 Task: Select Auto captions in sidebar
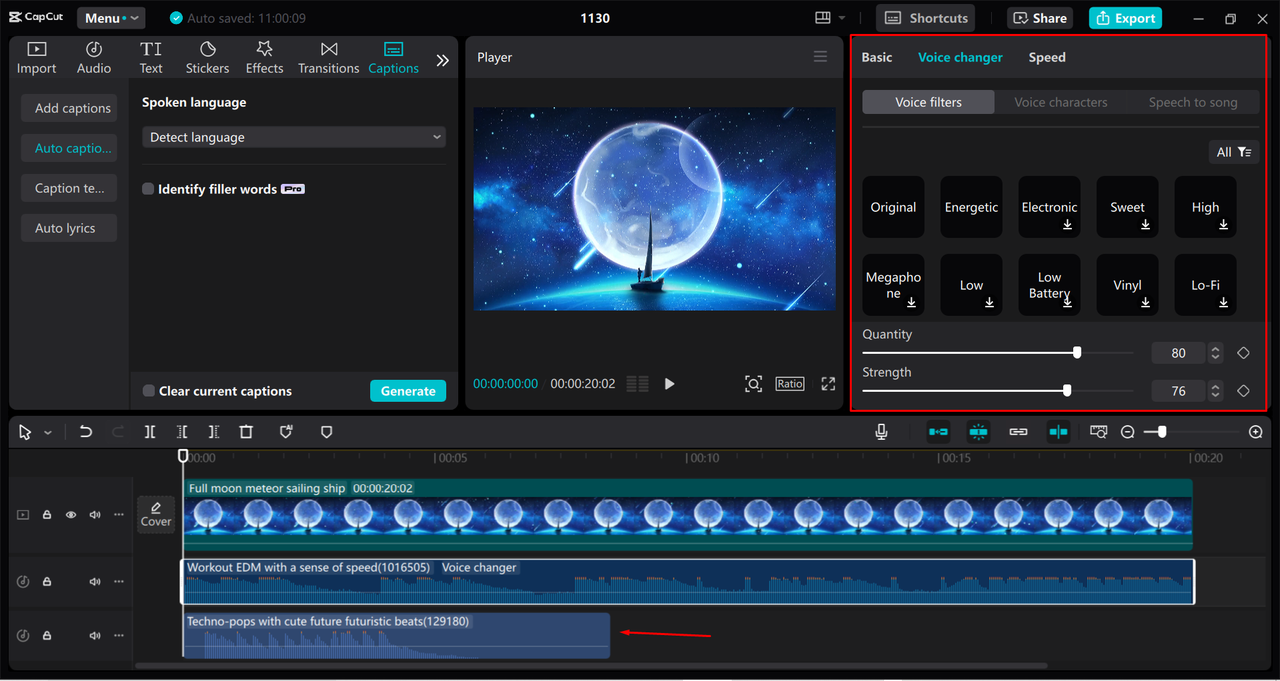69,148
